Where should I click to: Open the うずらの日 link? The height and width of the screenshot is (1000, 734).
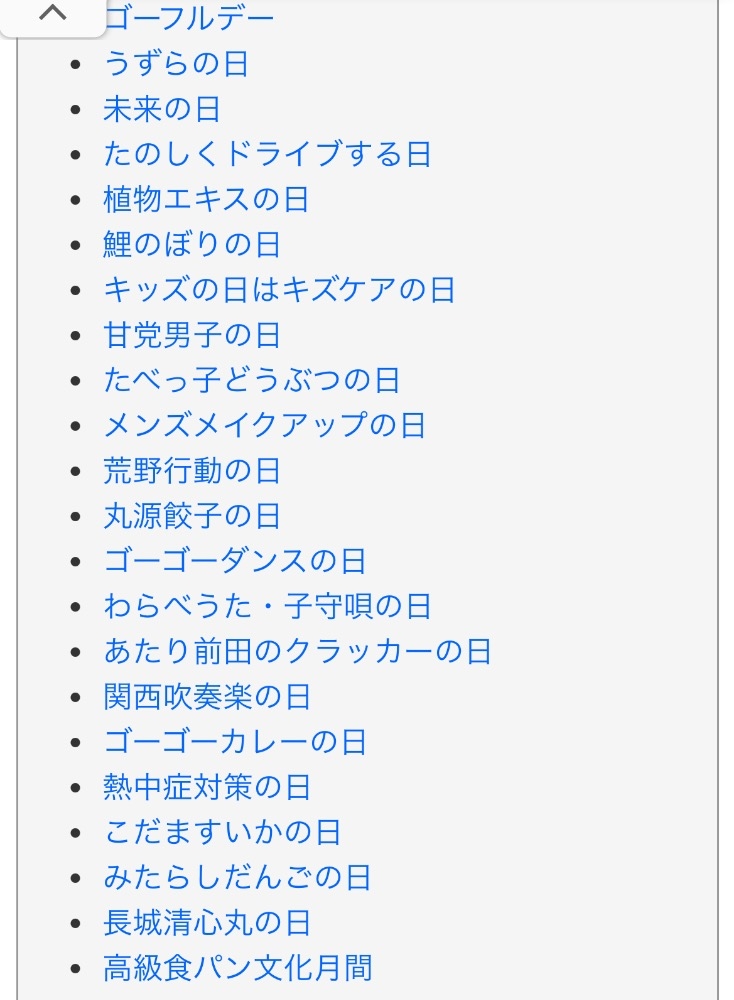coord(176,64)
